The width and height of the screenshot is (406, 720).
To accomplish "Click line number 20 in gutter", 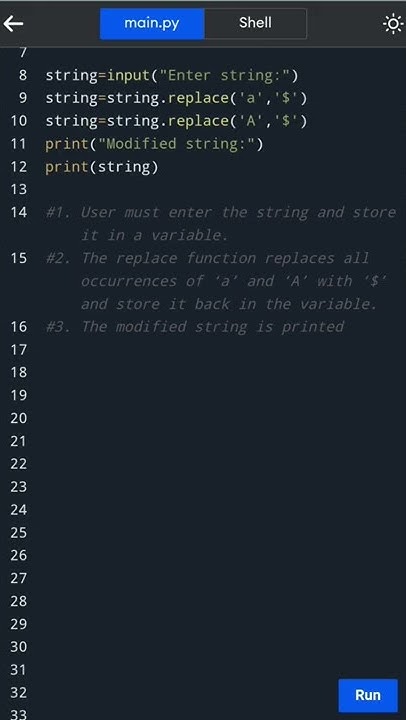I will click(x=18, y=418).
